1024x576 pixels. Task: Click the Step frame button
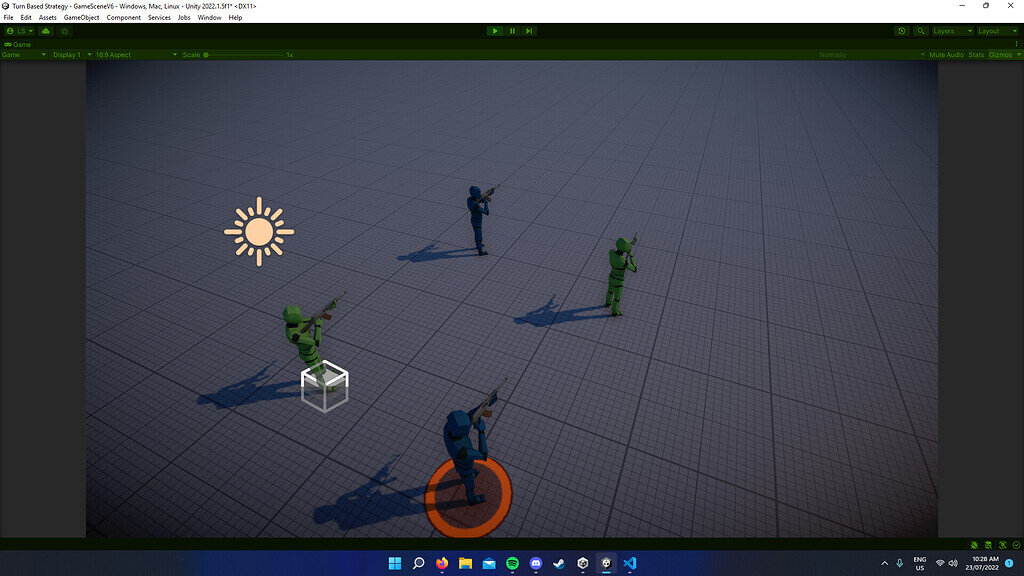[529, 30]
